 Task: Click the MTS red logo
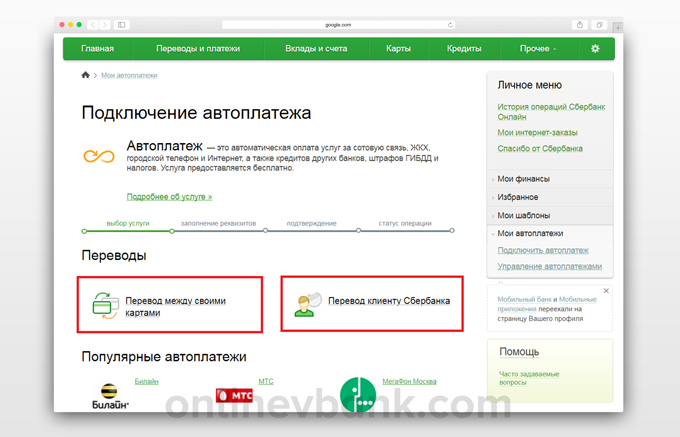(234, 395)
